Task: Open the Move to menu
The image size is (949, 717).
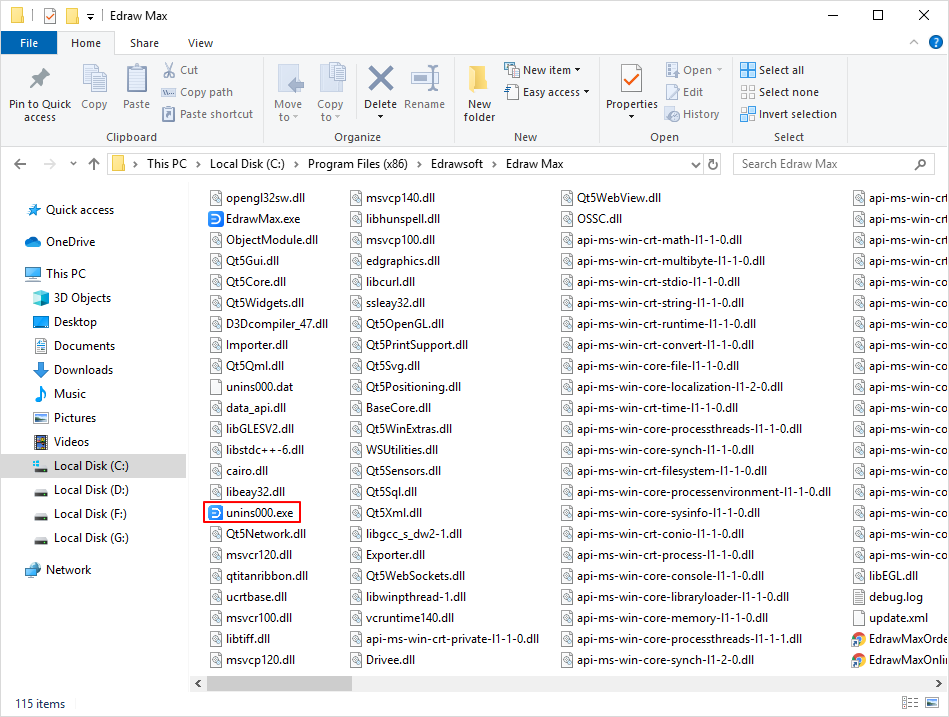Action: point(288,94)
